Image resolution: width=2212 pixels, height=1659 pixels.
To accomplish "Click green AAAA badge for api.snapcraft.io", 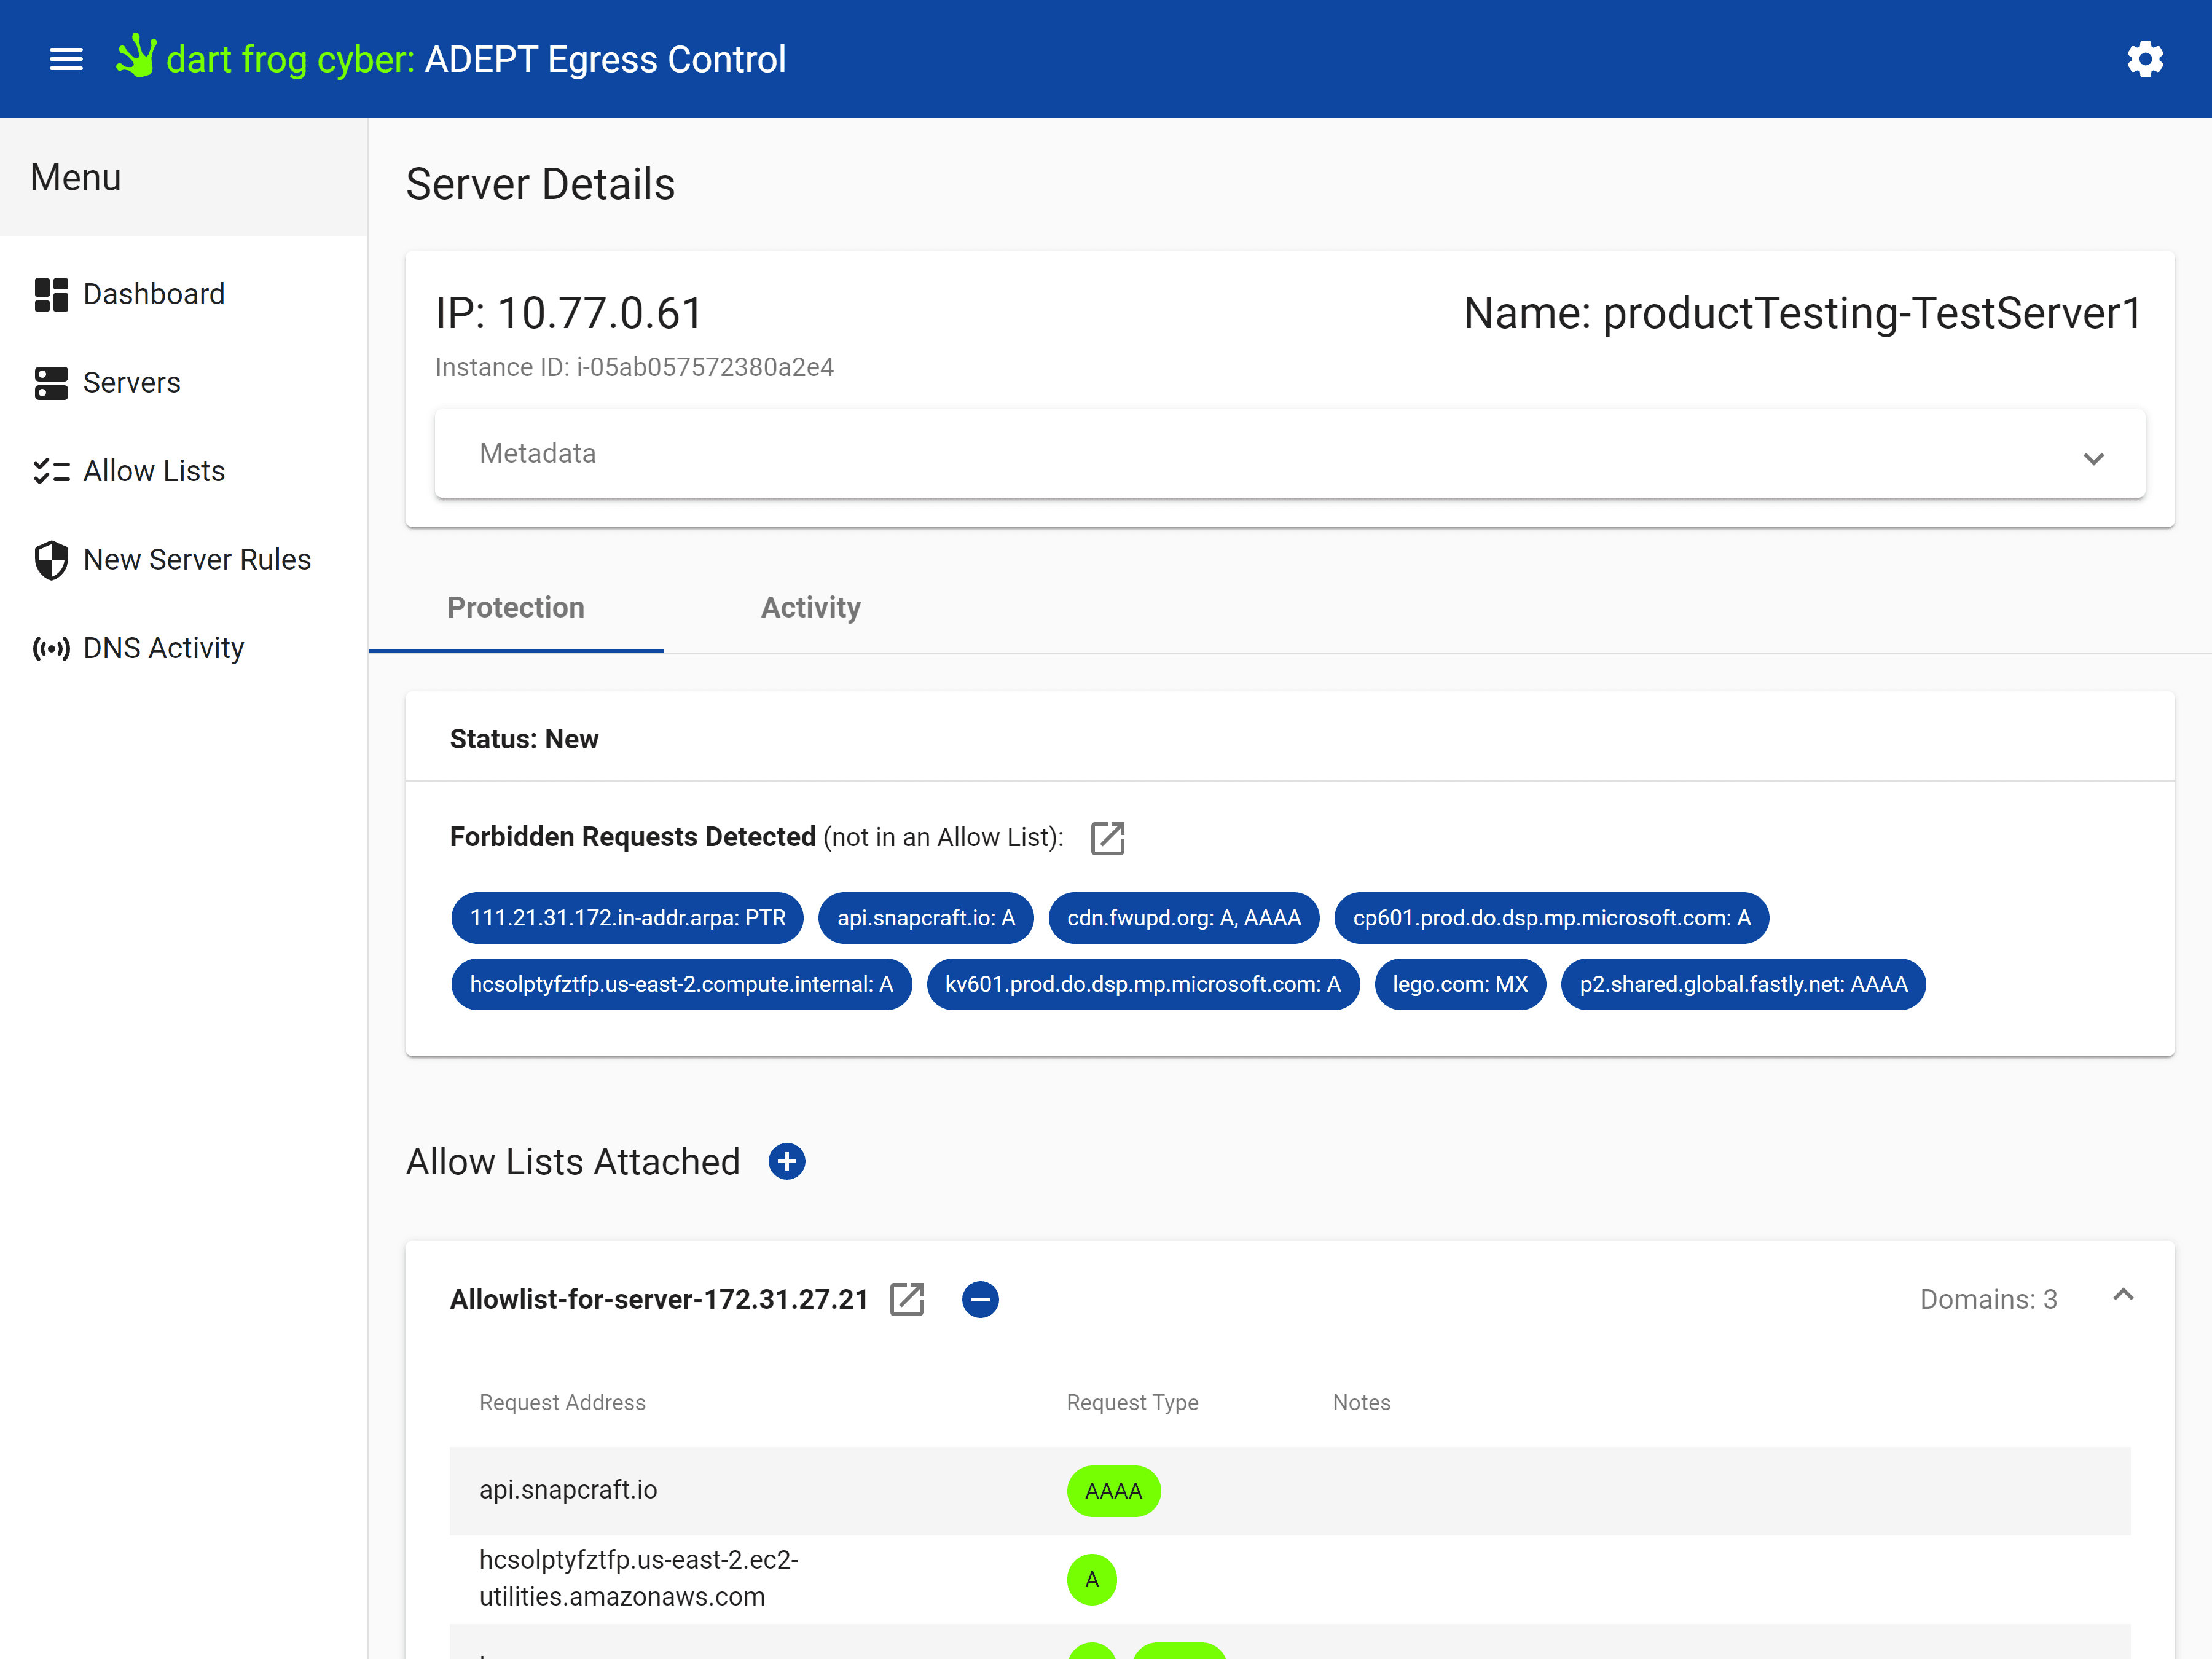I will coord(1113,1491).
